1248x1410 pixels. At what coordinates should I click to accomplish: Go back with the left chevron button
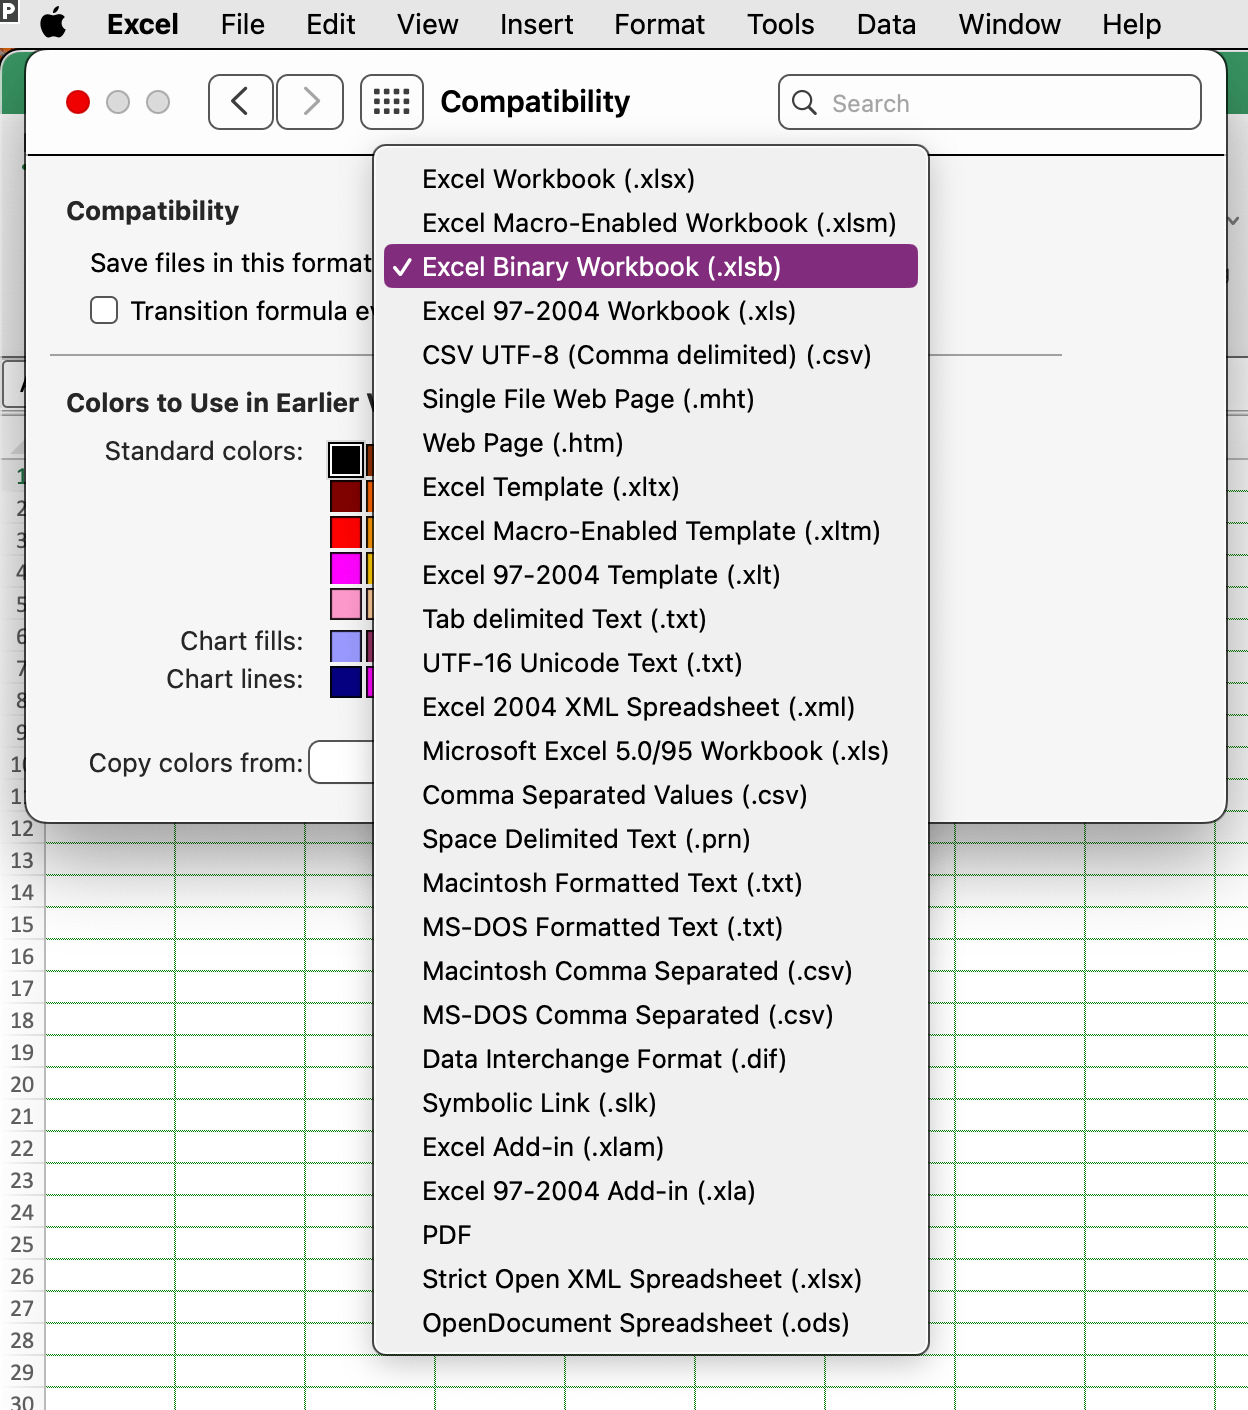[240, 102]
